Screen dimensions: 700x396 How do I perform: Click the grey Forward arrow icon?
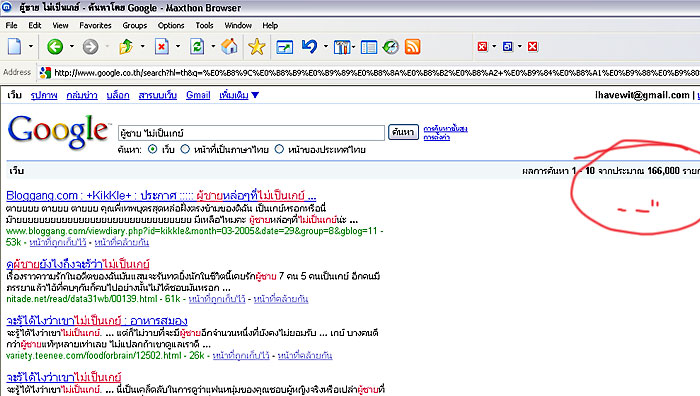coord(90,46)
